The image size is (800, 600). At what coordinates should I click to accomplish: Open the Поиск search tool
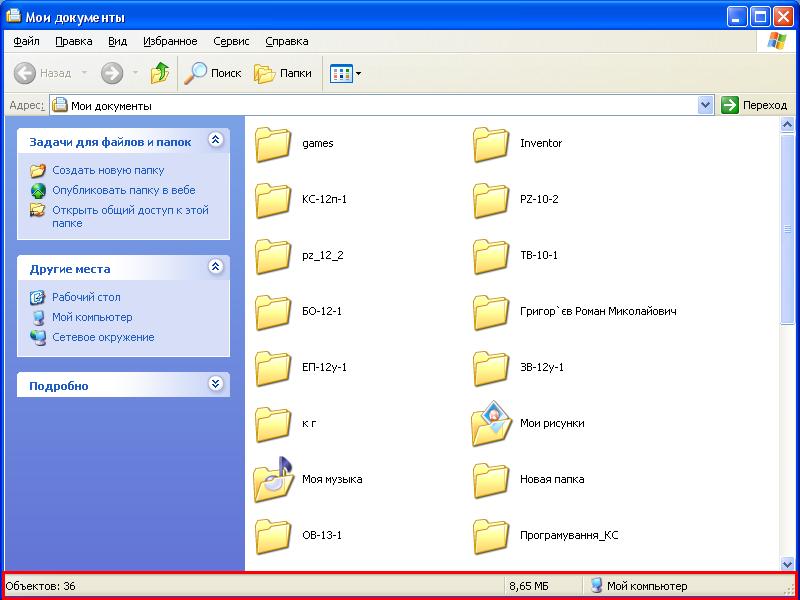pos(212,73)
